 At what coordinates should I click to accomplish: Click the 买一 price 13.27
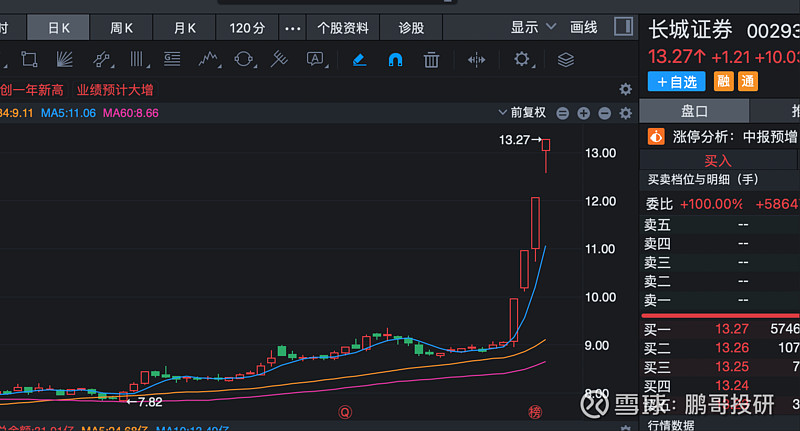tap(732, 329)
